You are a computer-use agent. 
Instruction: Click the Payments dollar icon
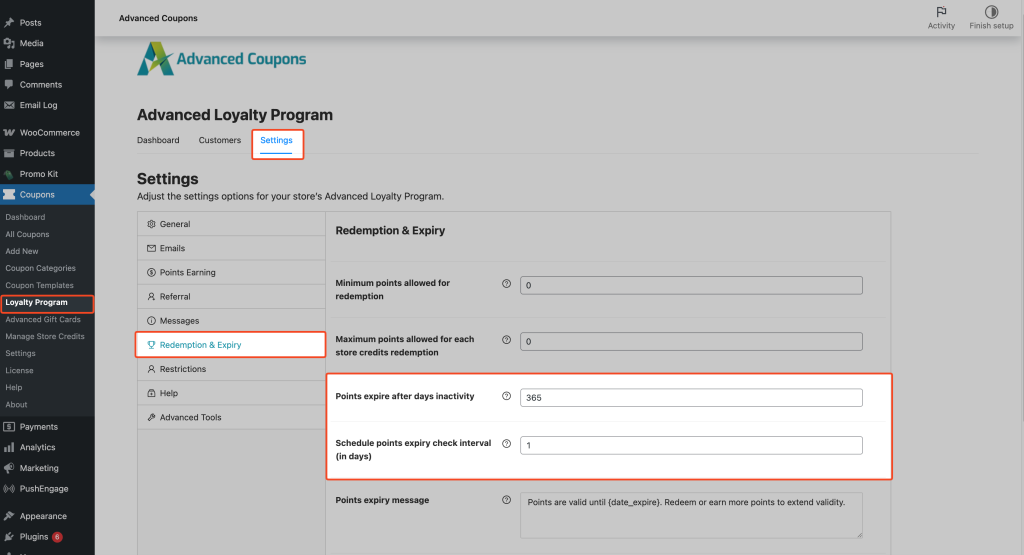point(9,426)
